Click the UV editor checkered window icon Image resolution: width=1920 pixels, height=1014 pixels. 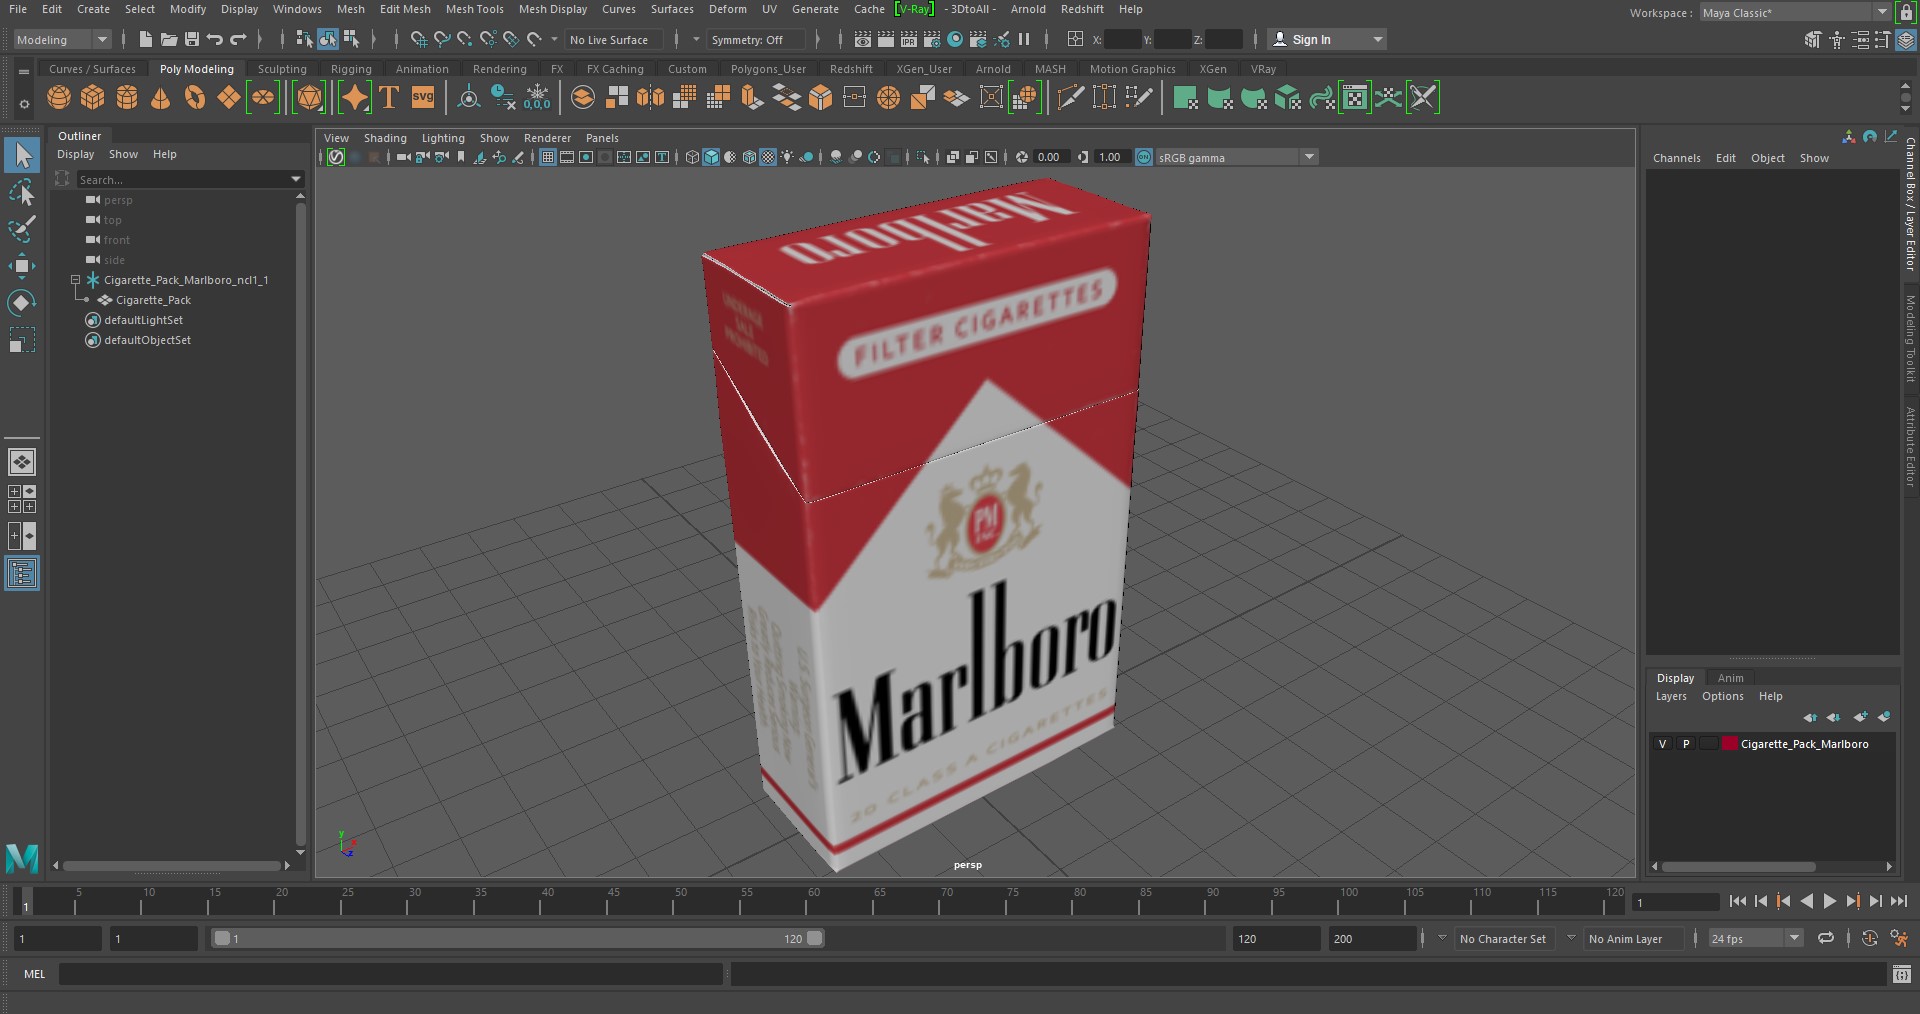1354,97
